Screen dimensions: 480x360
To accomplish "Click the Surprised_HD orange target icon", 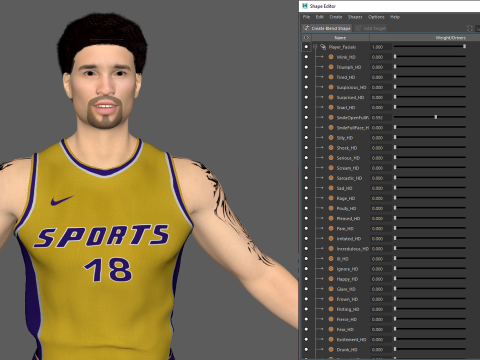I will click(x=331, y=97).
